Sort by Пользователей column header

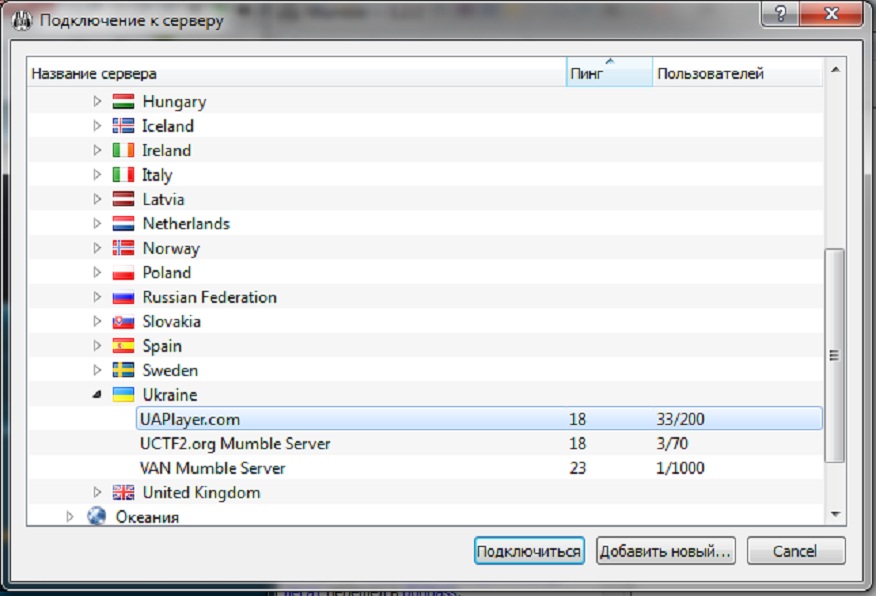737,72
